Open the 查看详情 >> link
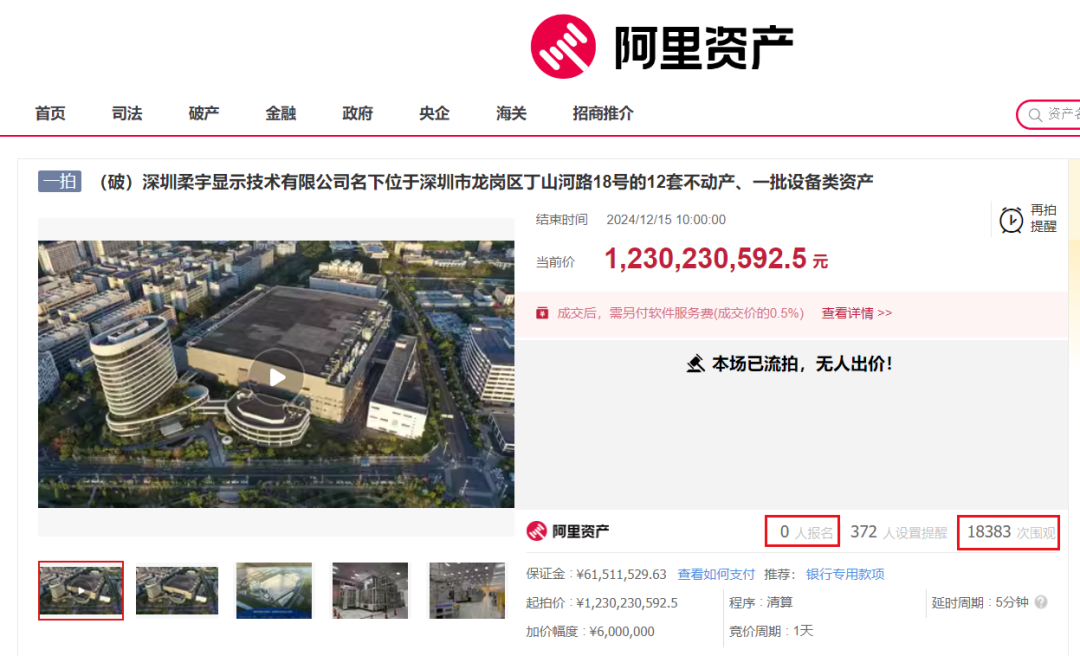Image resolution: width=1080 pixels, height=656 pixels. (856, 314)
